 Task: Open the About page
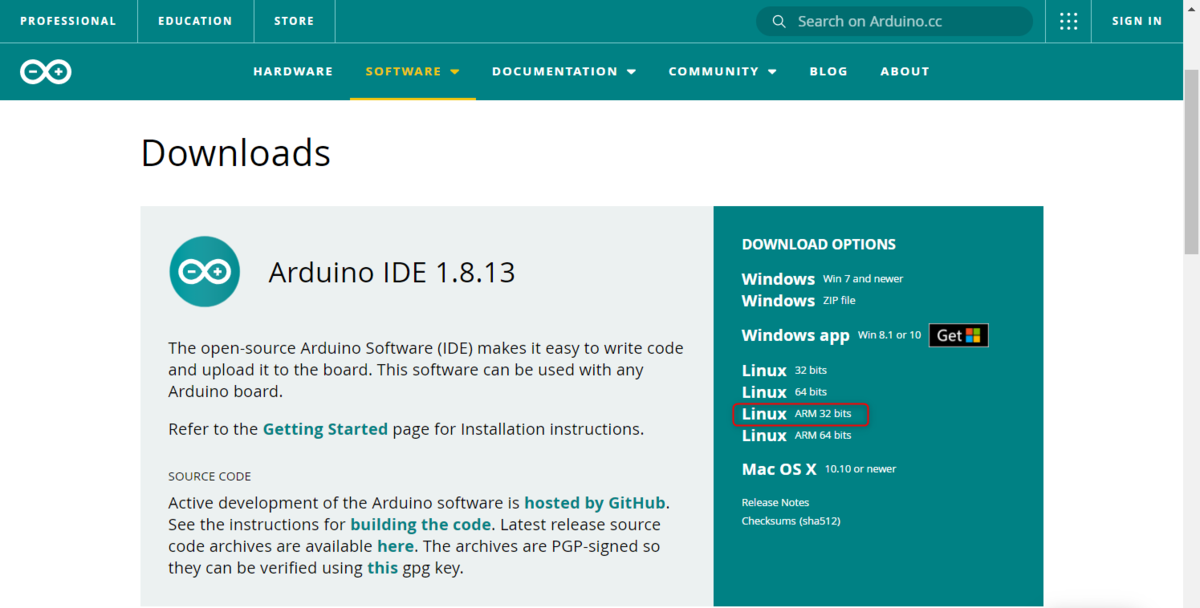coord(905,72)
